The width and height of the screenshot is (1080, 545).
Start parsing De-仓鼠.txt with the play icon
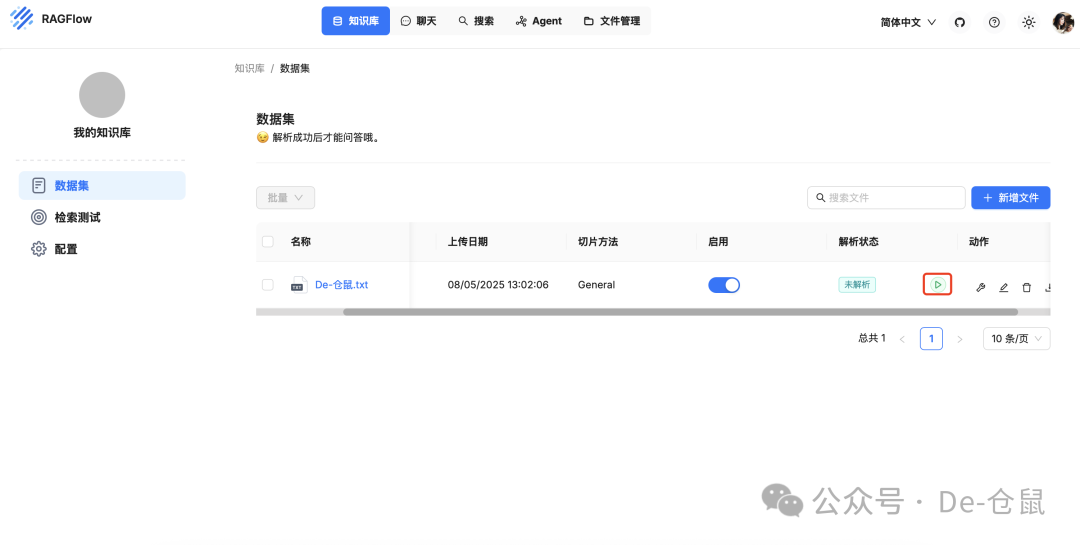pos(937,285)
